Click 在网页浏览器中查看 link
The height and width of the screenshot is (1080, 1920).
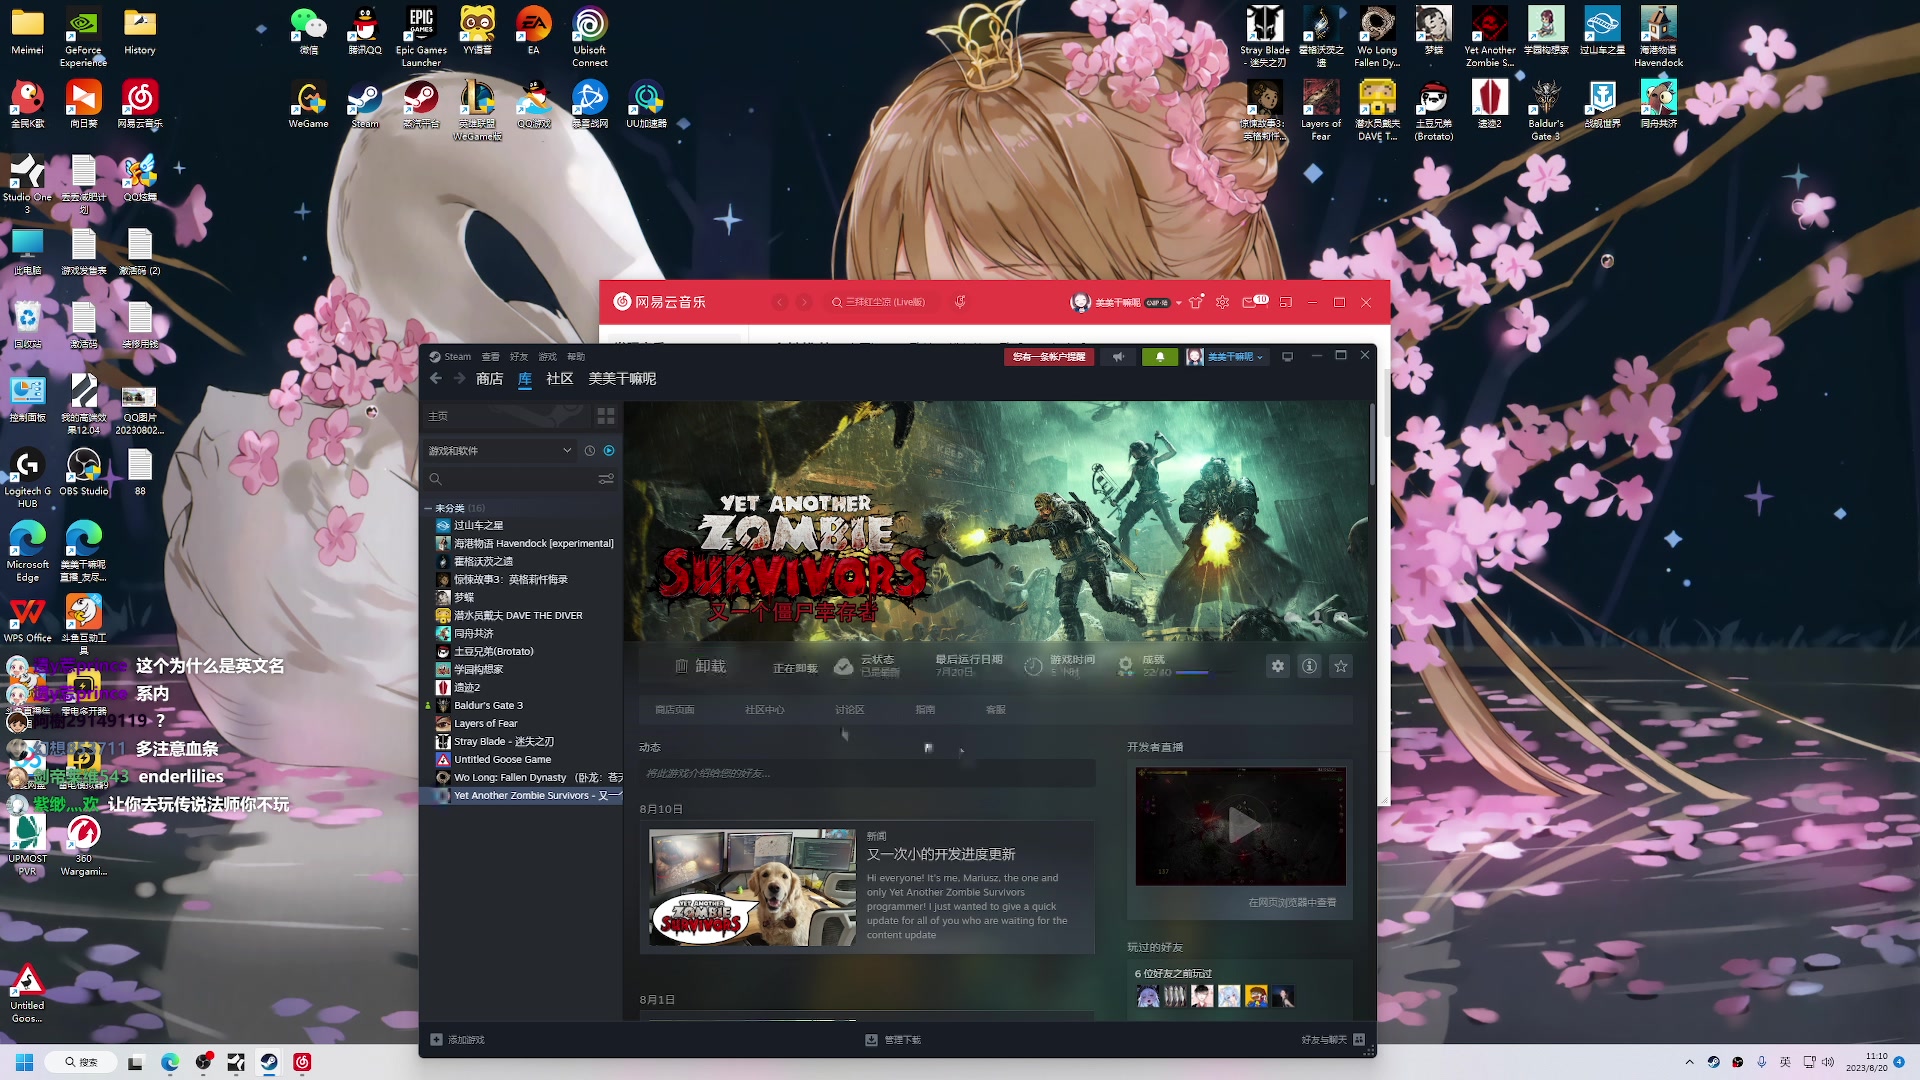tap(1292, 902)
